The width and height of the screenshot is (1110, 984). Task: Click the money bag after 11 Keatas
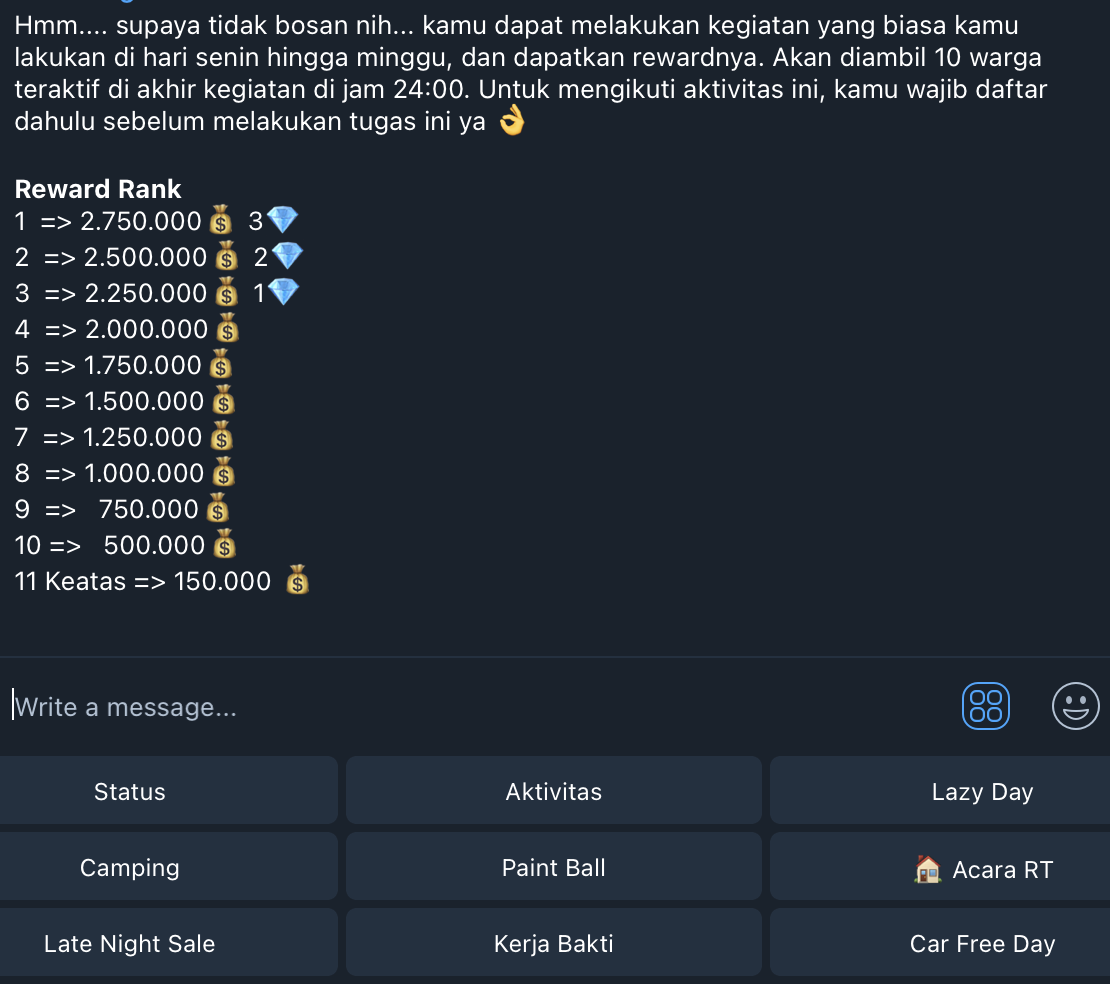click(x=297, y=581)
